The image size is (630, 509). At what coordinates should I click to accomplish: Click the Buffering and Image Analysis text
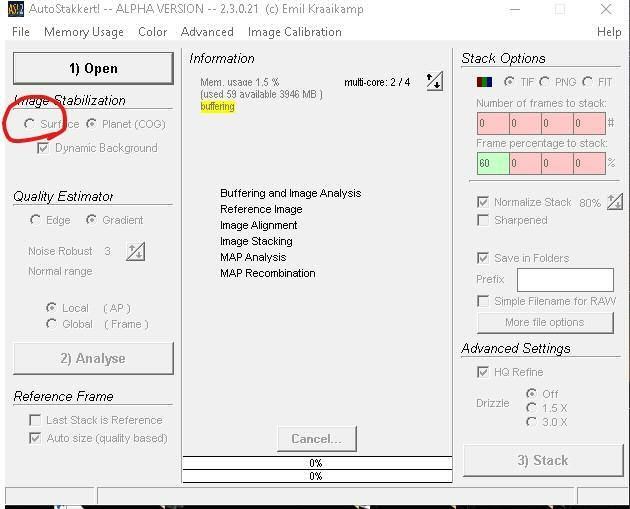290,193
